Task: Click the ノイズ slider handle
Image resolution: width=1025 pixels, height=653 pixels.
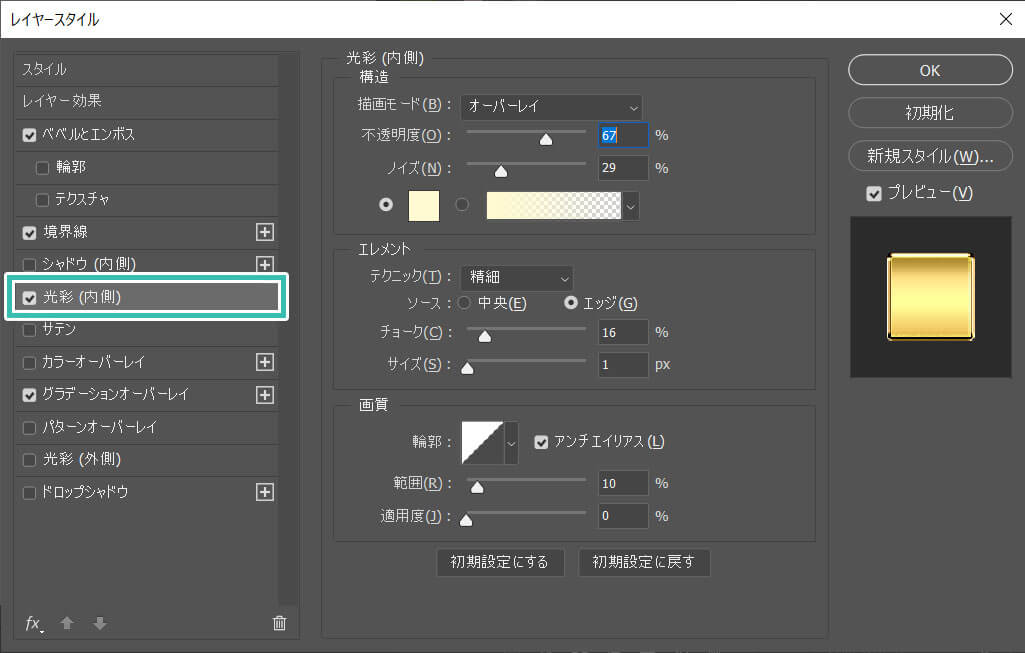Action: click(501, 171)
